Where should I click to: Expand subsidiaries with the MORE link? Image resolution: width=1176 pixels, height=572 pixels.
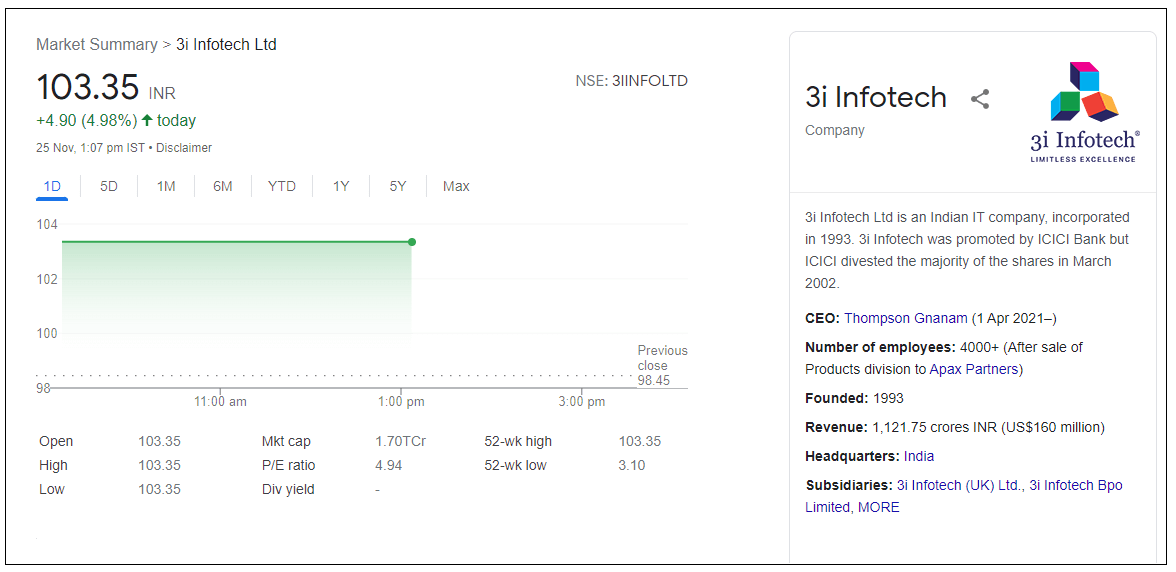(879, 507)
